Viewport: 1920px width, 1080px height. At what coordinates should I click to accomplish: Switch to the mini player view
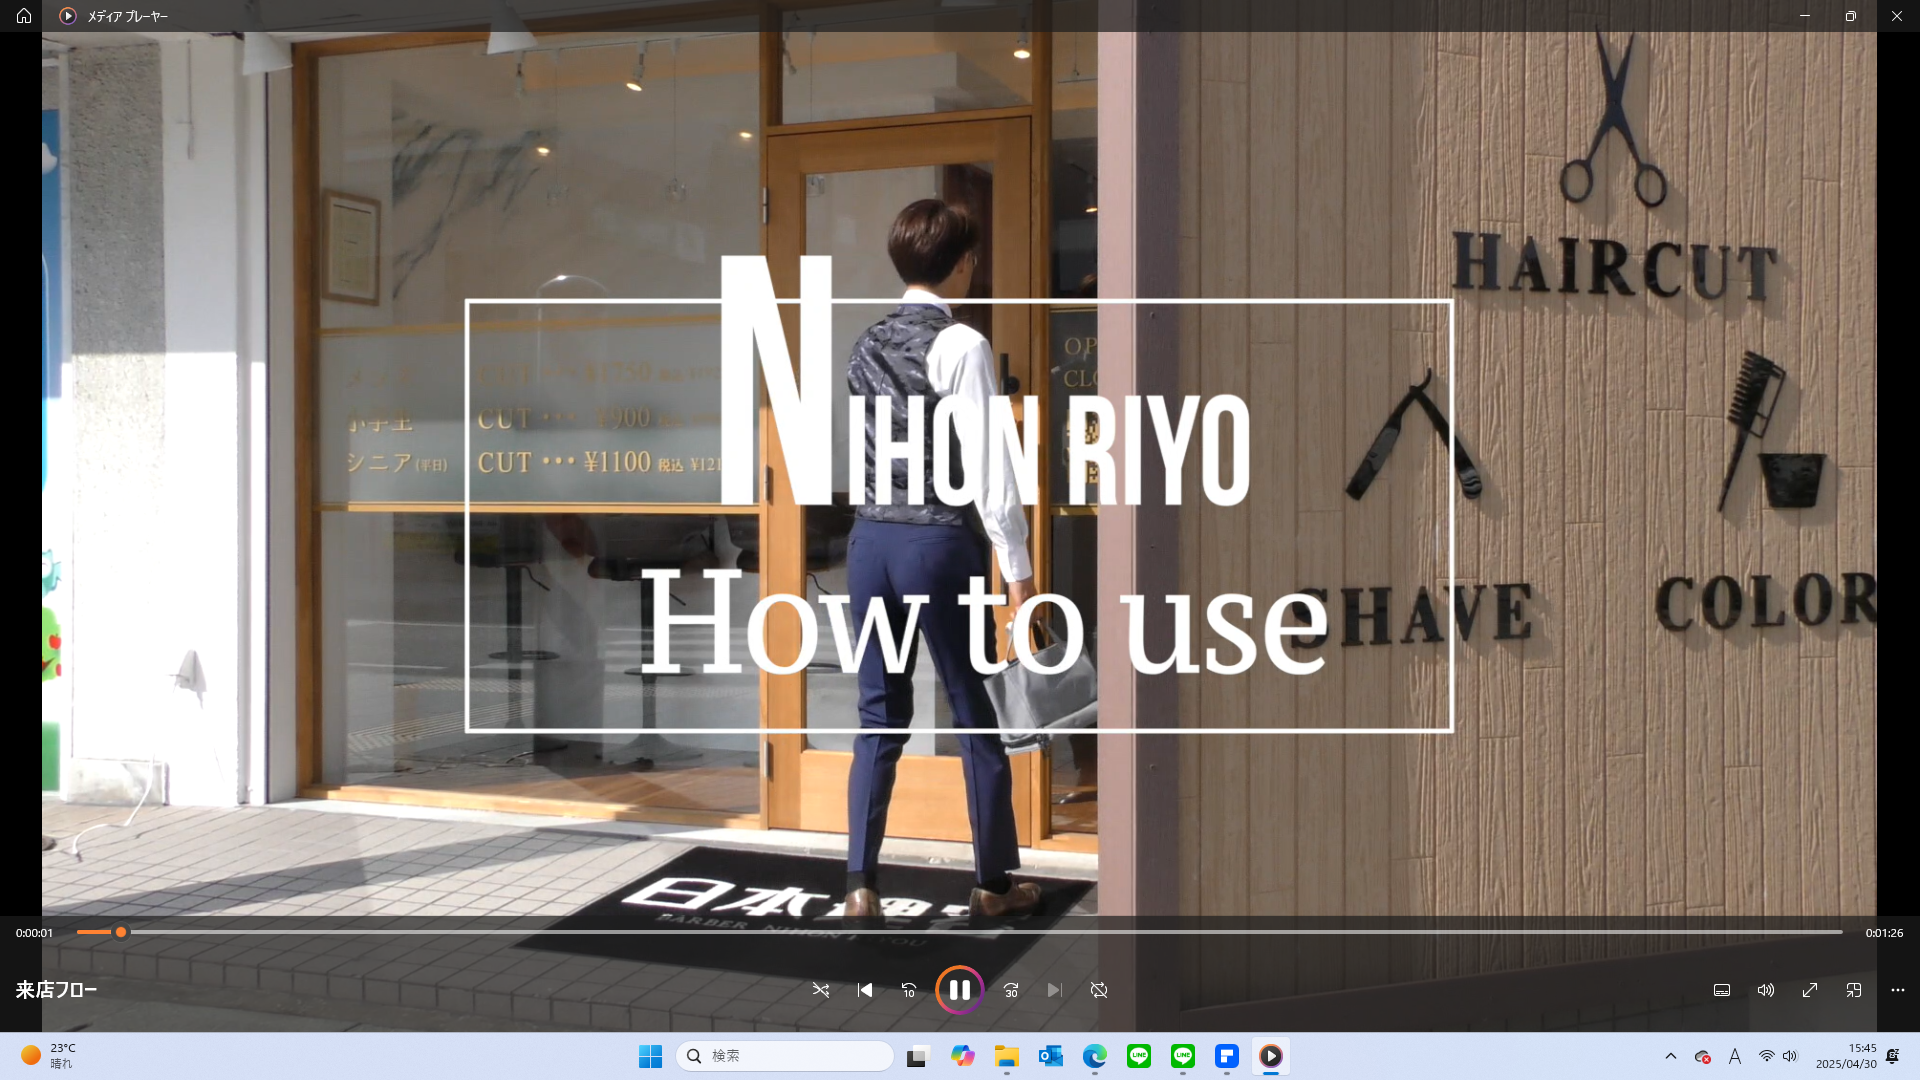click(1854, 990)
